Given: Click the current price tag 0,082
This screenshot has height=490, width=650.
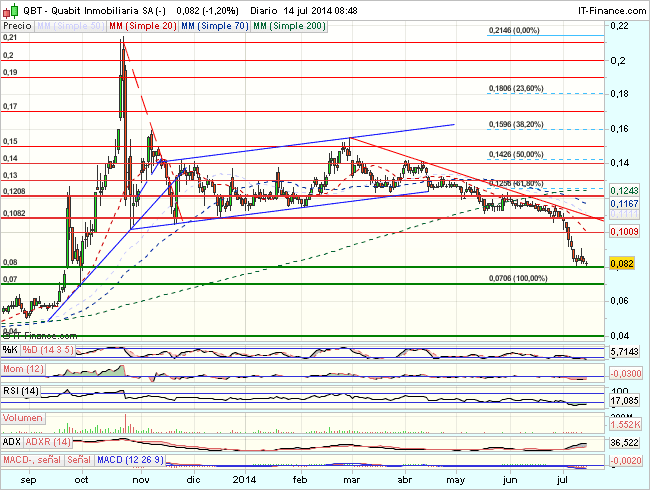Looking at the screenshot, I should [621, 262].
